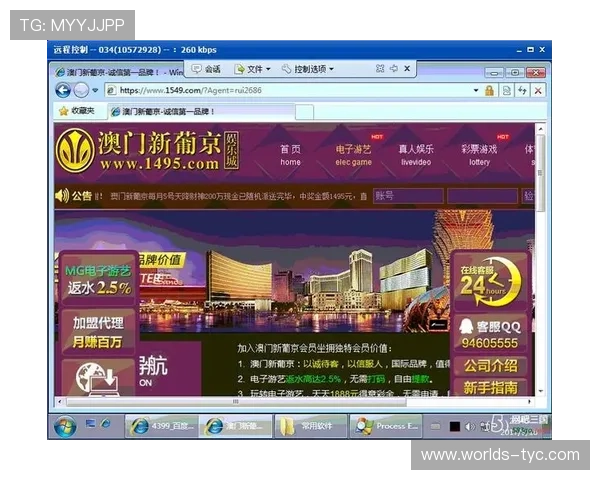Click the 客服QQ 94605555 button
The image size is (600, 480).
[490, 335]
